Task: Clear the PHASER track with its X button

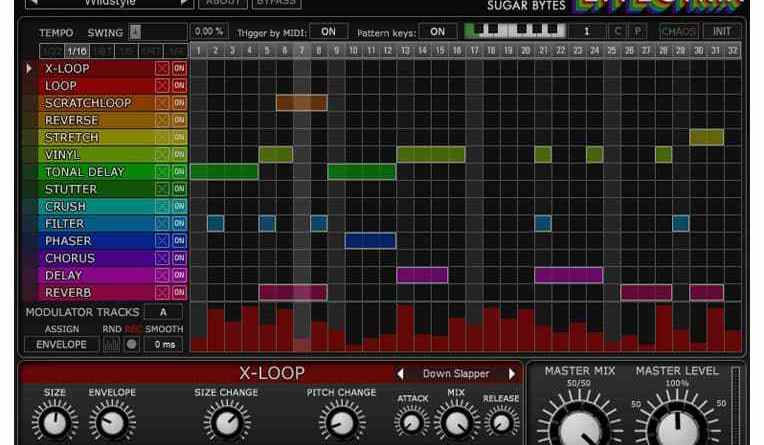Action: pyautogui.click(x=162, y=241)
